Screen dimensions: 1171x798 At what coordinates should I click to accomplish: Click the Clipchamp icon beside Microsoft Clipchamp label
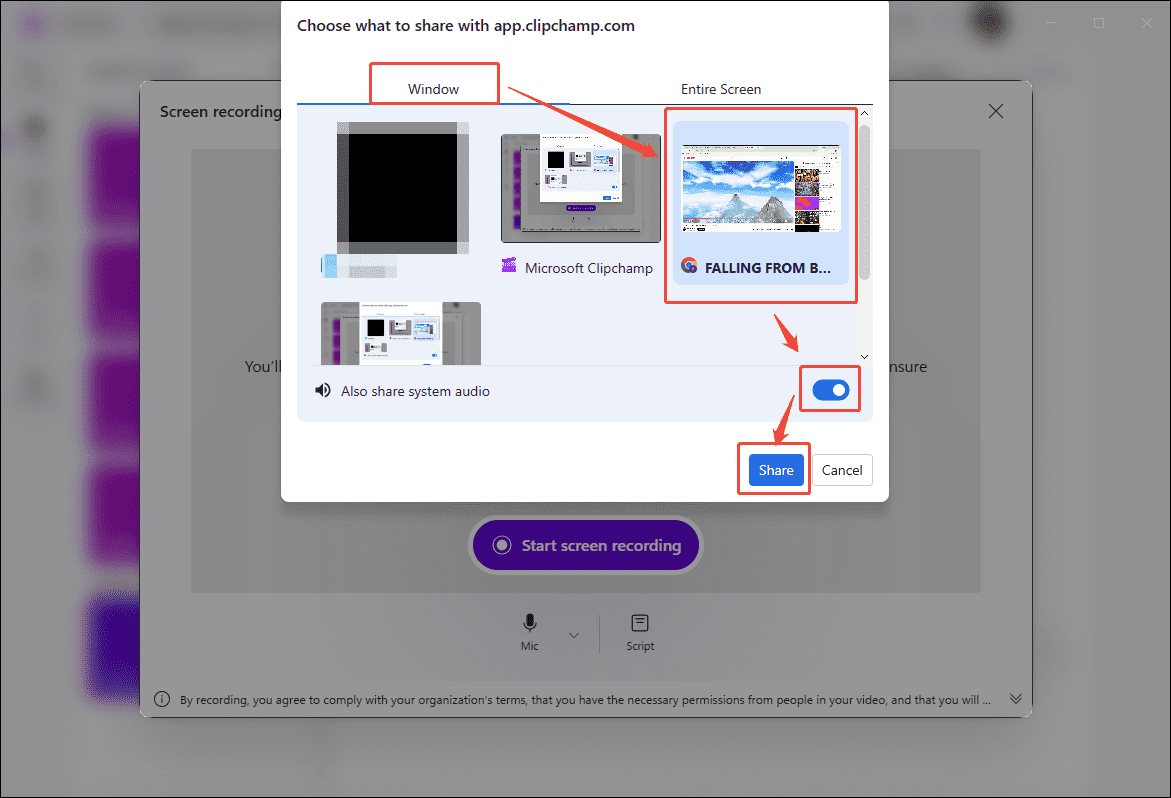pos(509,265)
